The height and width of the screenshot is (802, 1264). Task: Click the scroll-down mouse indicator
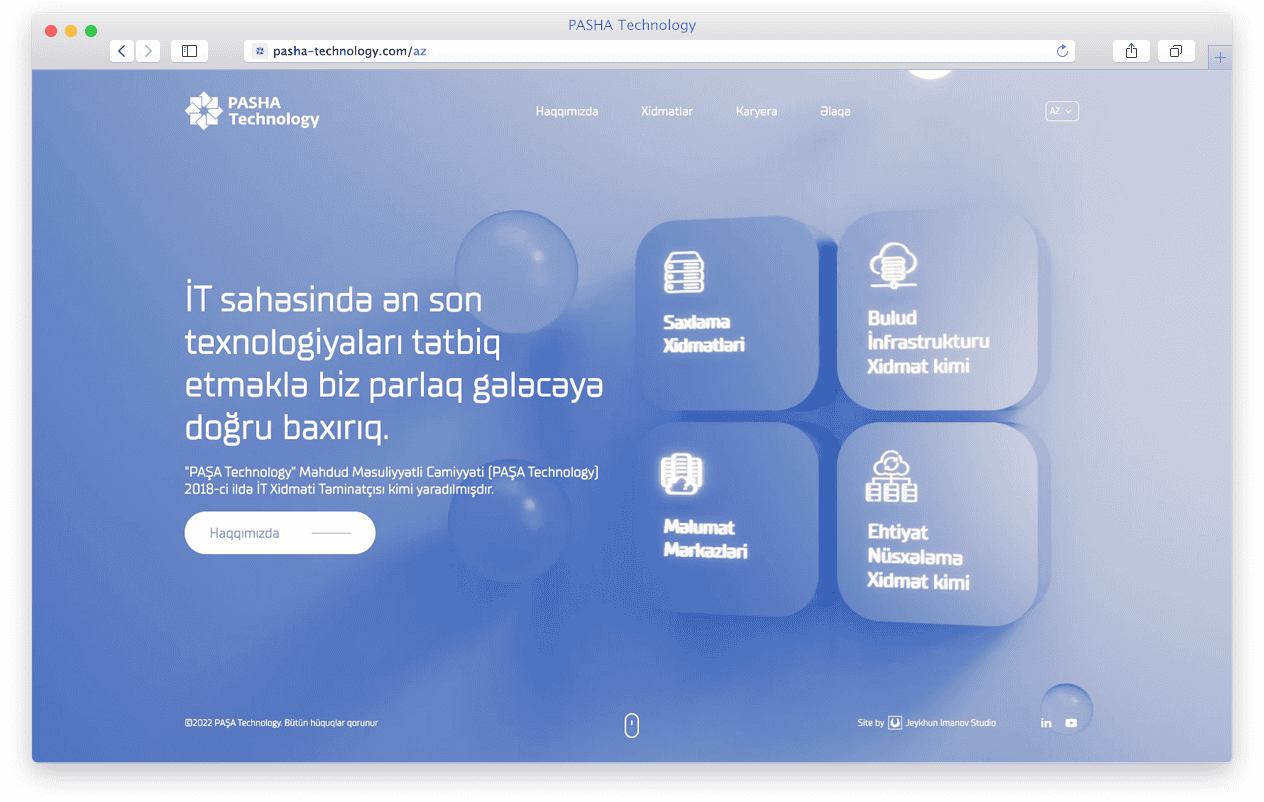point(632,725)
